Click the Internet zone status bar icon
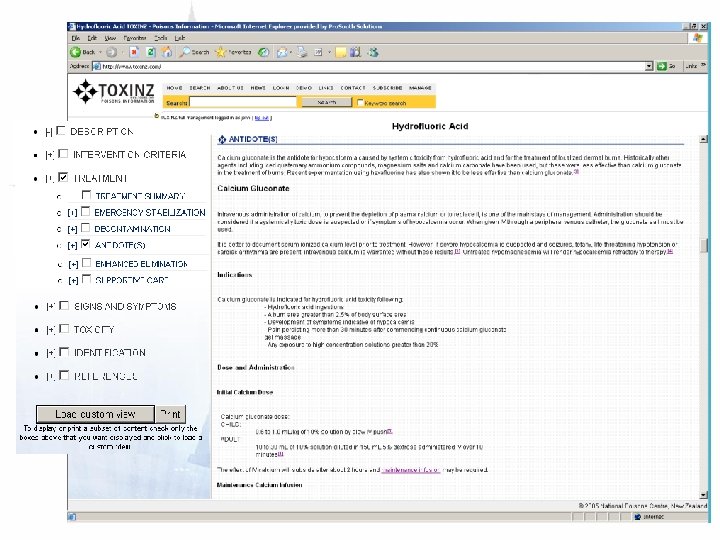Viewport: 720px width, 540px height. (x=637, y=517)
